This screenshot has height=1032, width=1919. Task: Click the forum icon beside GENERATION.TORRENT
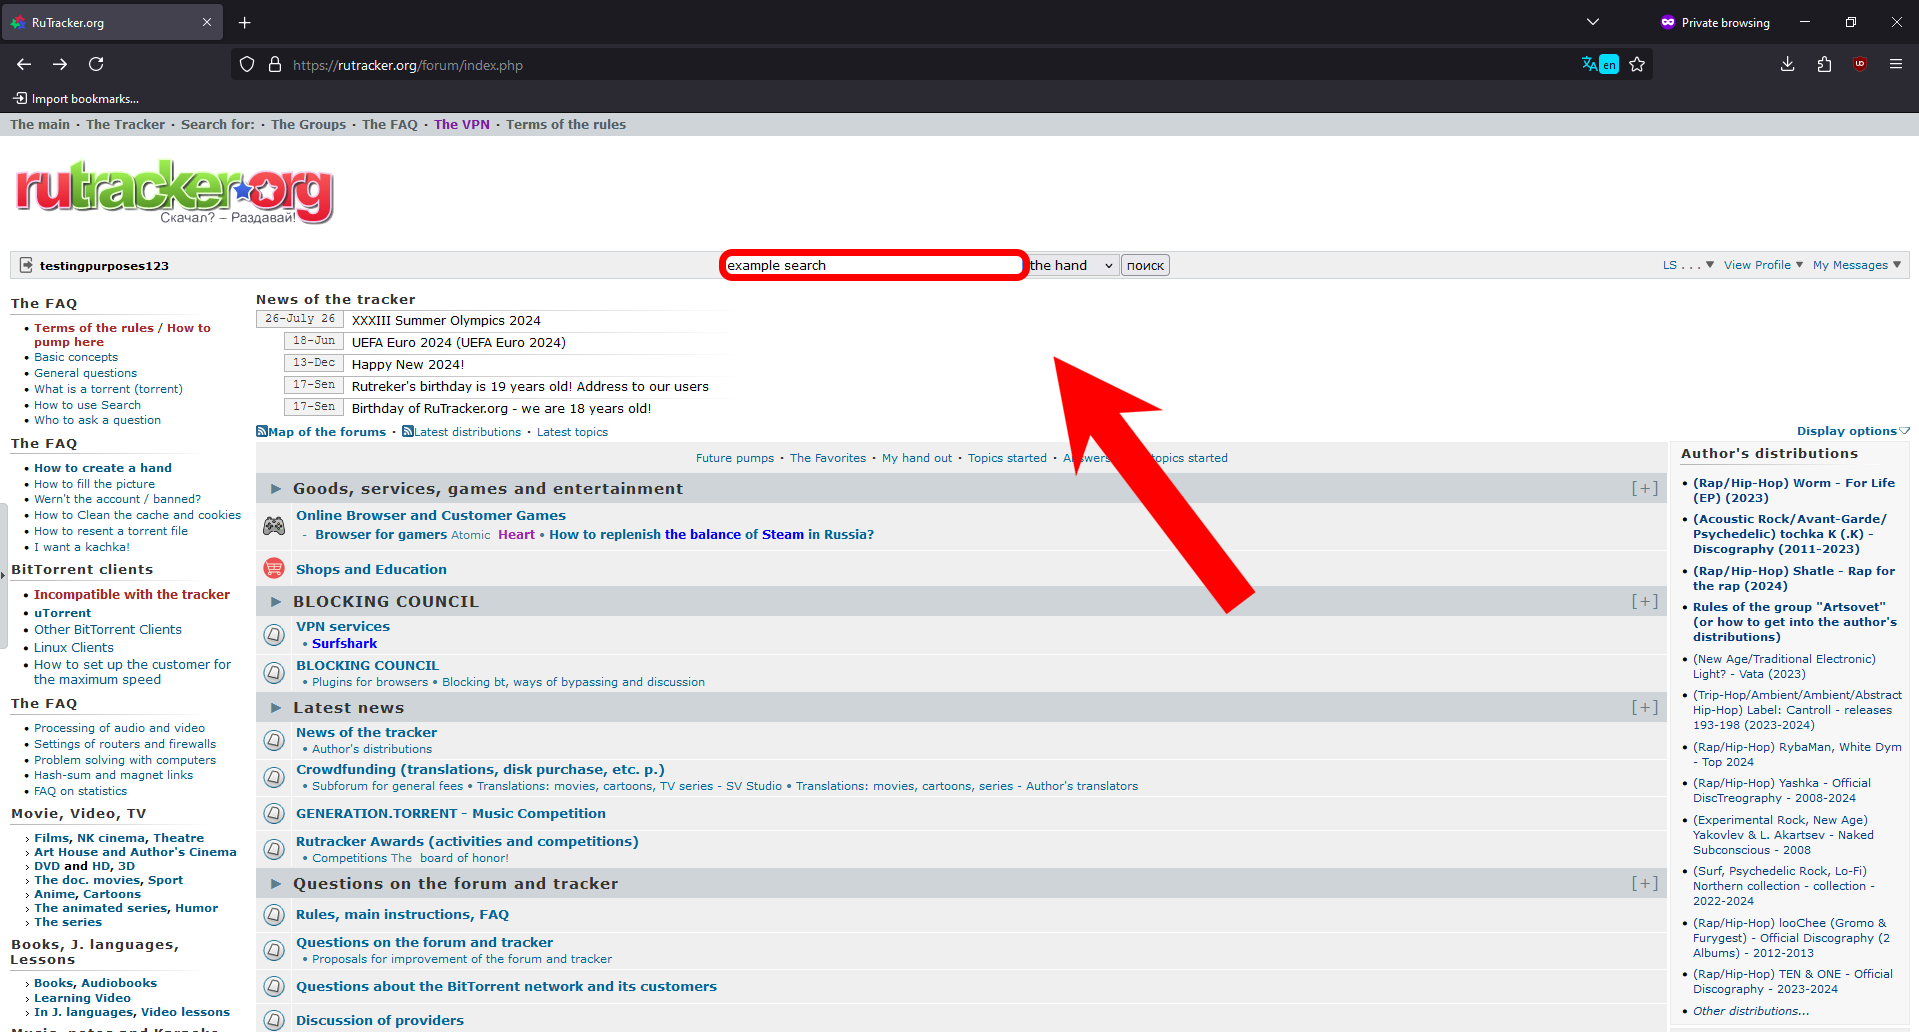(x=274, y=813)
